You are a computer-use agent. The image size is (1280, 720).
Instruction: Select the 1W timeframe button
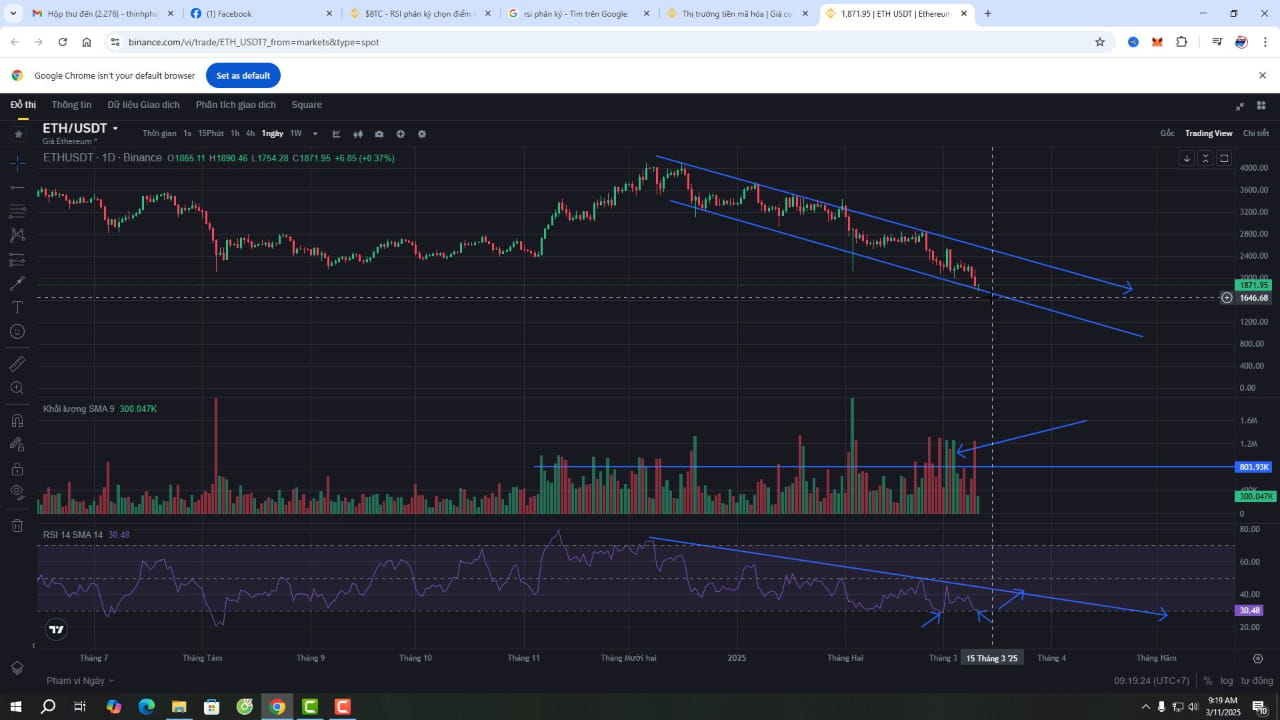pyautogui.click(x=296, y=133)
